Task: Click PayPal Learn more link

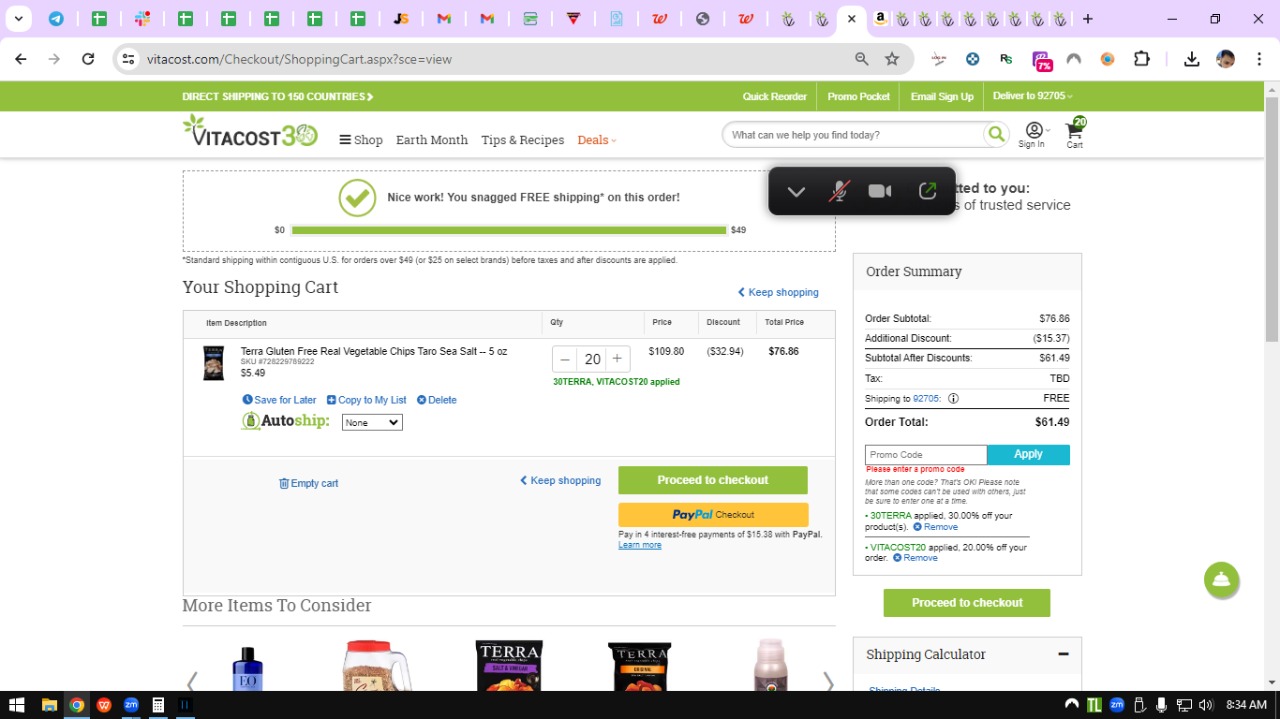Action: [x=639, y=545]
